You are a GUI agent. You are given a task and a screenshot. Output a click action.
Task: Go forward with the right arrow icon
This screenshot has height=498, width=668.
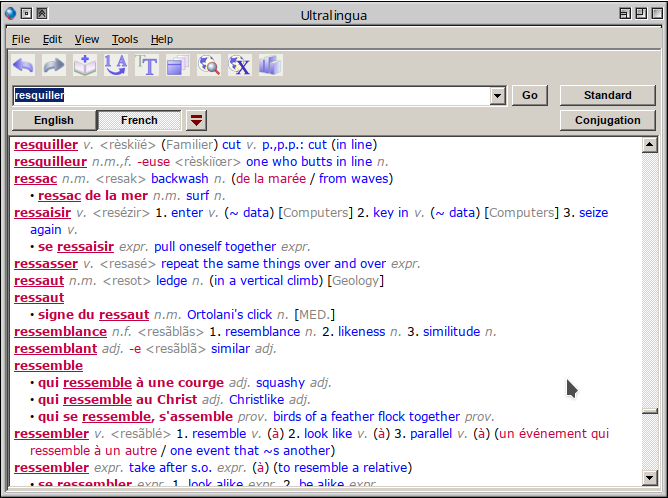(x=54, y=66)
